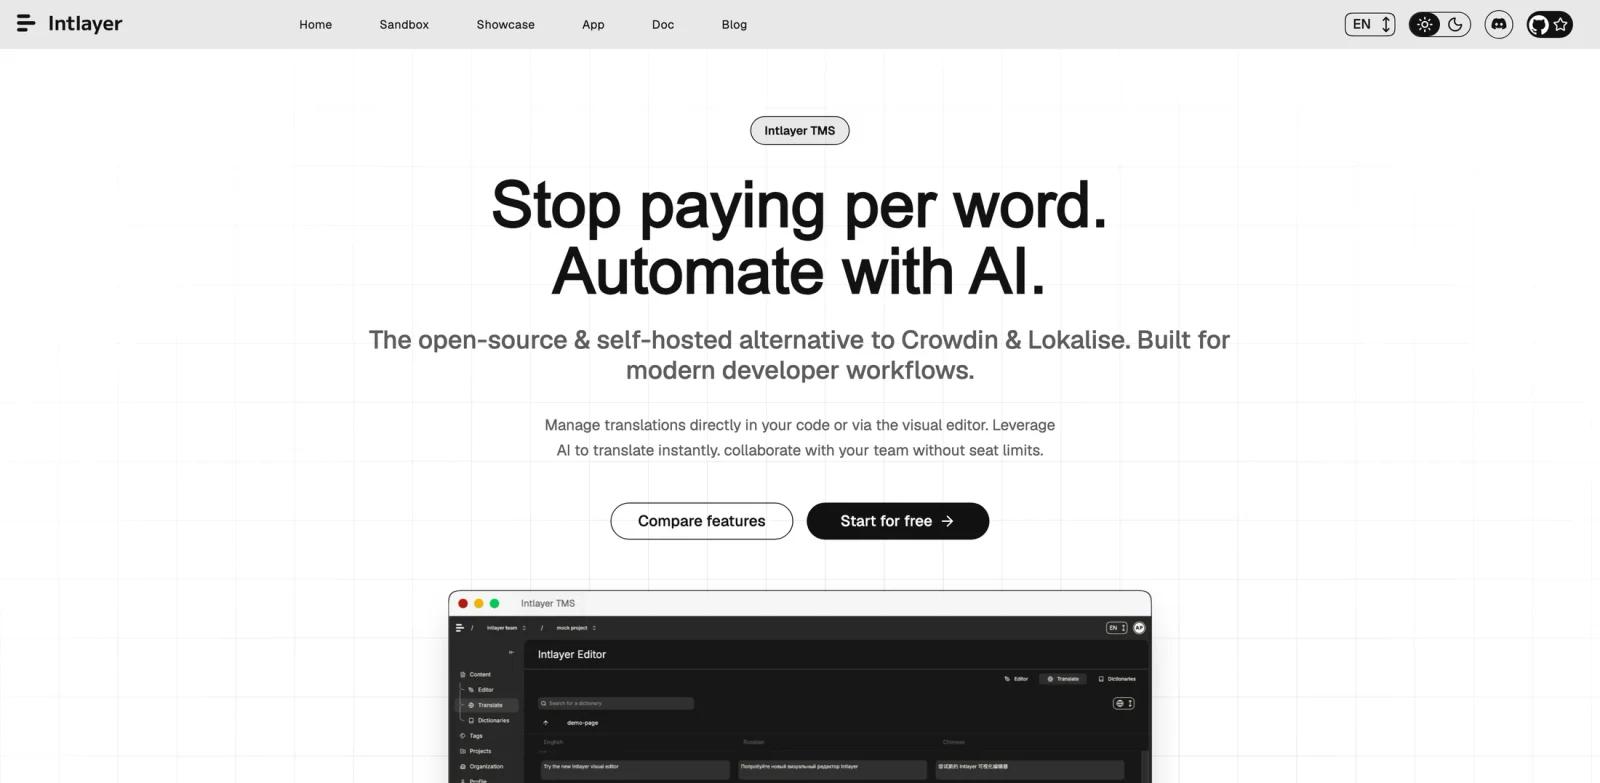The width and height of the screenshot is (1600, 783).
Task: Open the Discord community link
Action: tap(1498, 24)
